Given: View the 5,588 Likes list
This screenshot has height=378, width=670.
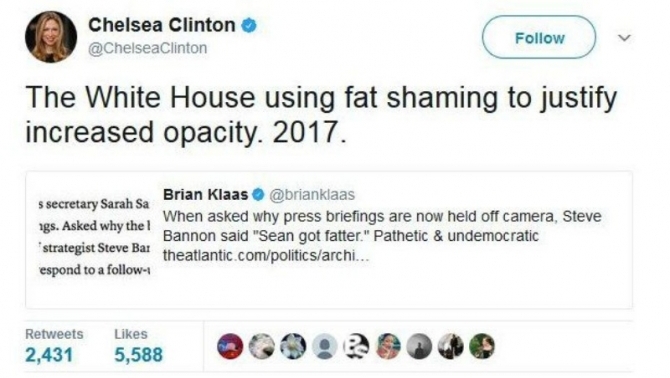Looking at the screenshot, I should (x=138, y=346).
